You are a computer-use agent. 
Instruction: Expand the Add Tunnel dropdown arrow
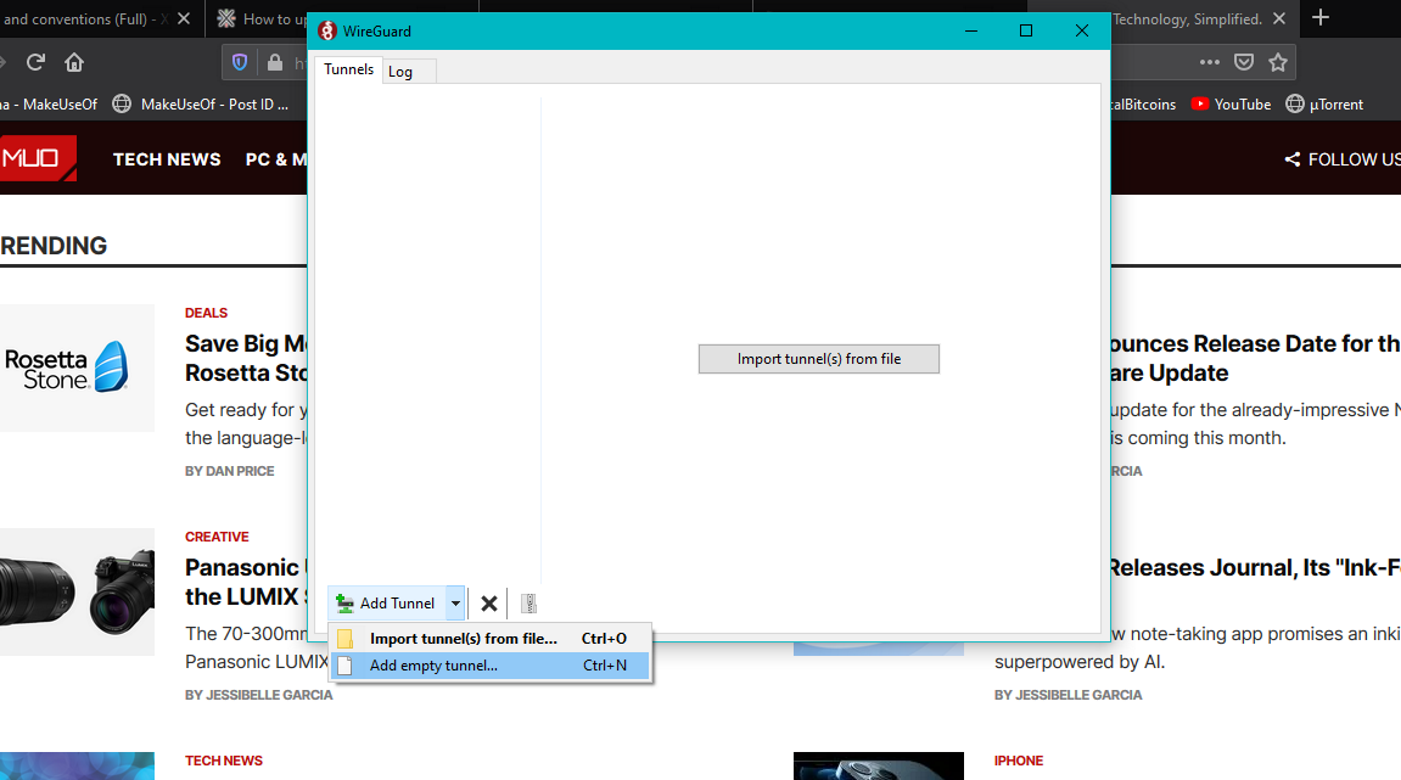point(455,603)
